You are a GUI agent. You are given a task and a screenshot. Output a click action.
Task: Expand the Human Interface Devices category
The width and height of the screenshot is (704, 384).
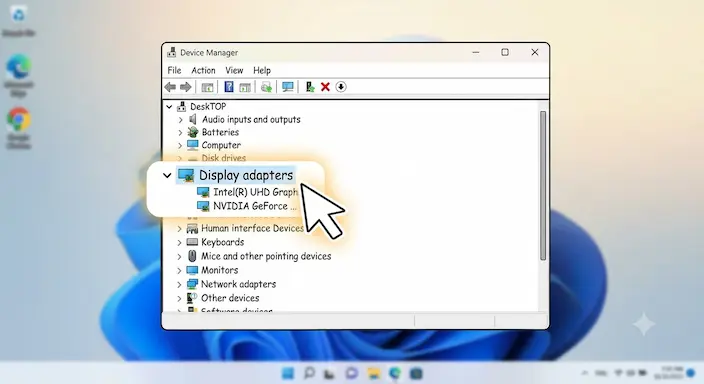pos(179,229)
